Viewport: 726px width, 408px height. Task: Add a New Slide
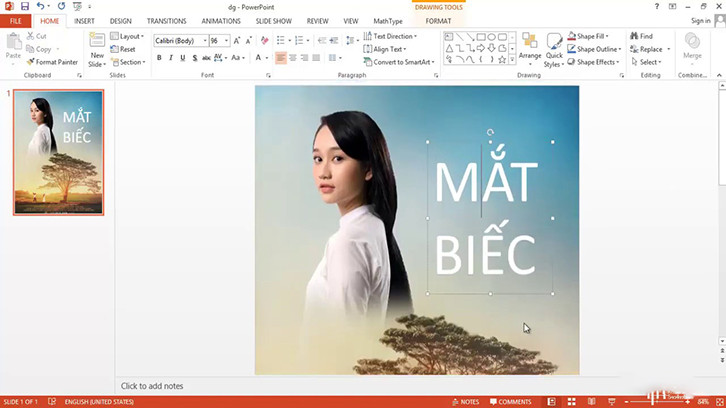[97, 50]
